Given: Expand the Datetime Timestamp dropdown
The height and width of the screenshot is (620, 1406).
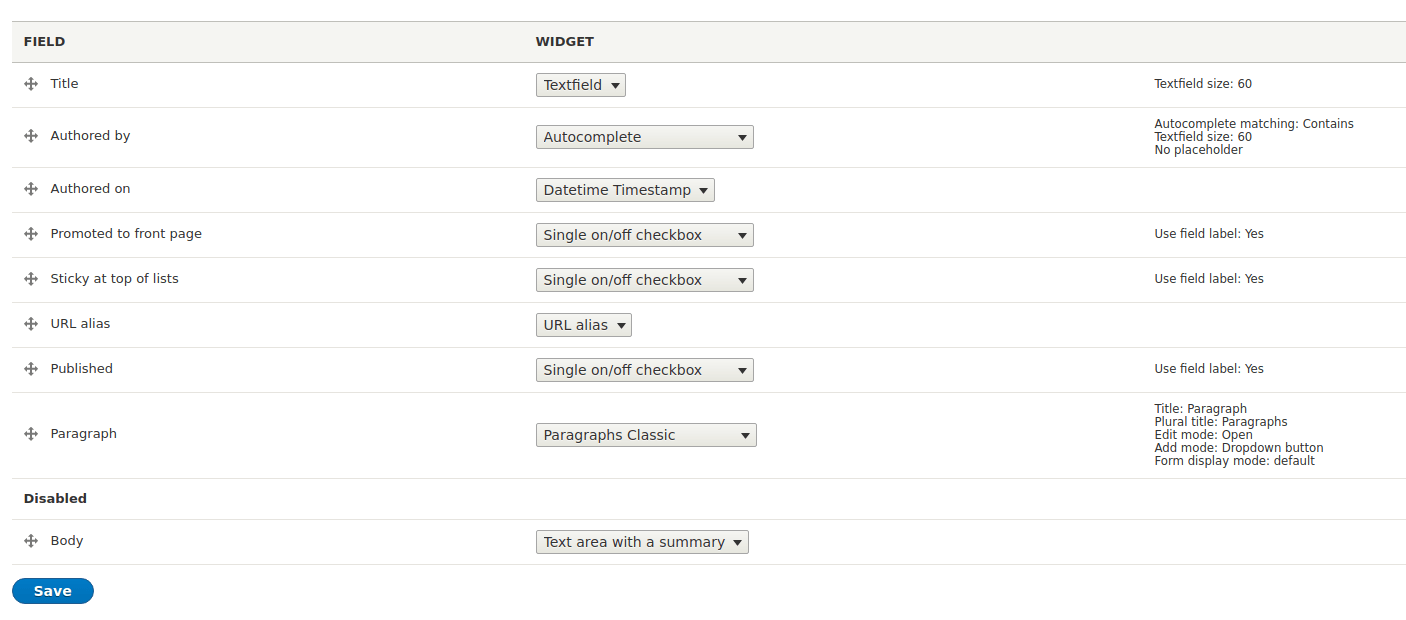Looking at the screenshot, I should [624, 189].
